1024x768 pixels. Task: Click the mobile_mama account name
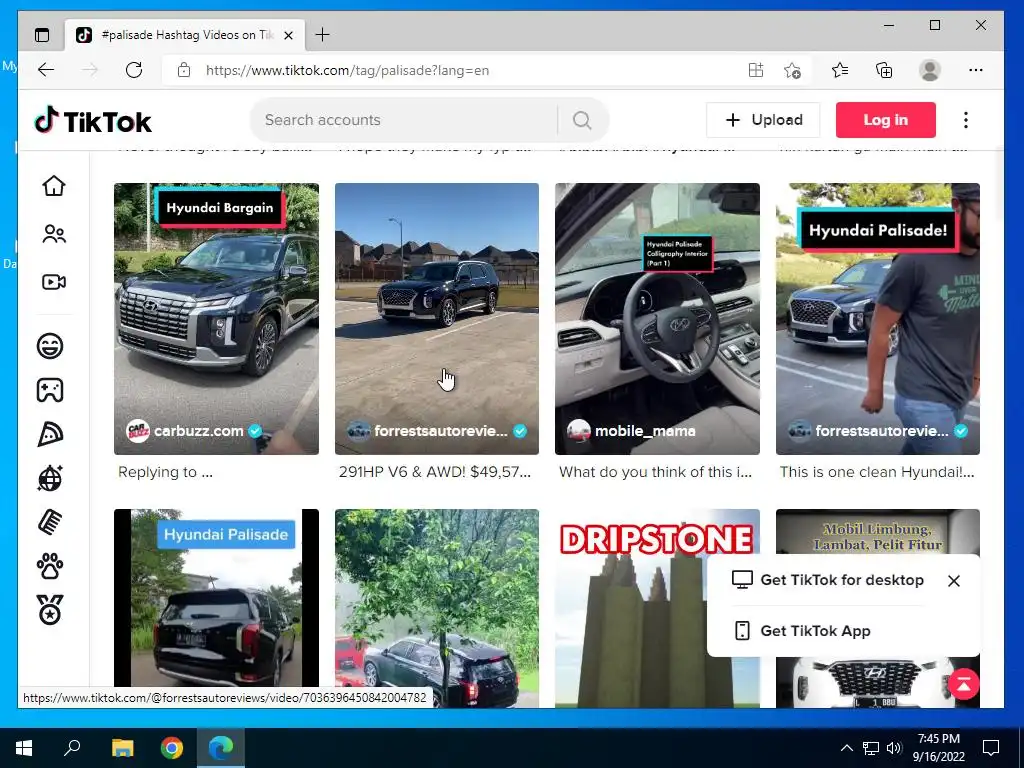click(645, 431)
